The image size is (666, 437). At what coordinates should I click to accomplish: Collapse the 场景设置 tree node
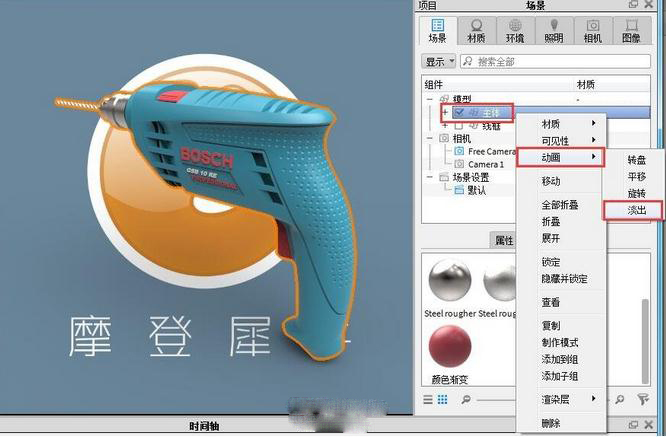click(430, 177)
